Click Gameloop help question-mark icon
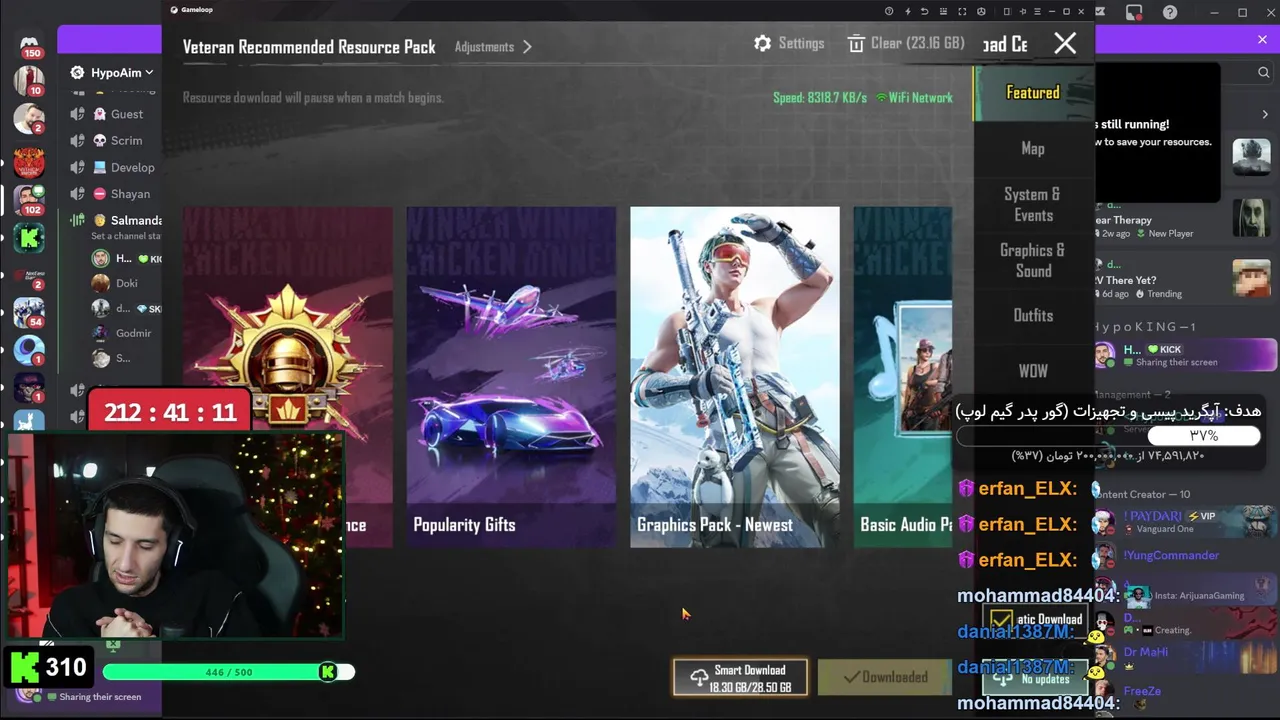Image resolution: width=1280 pixels, height=720 pixels. 889,11
